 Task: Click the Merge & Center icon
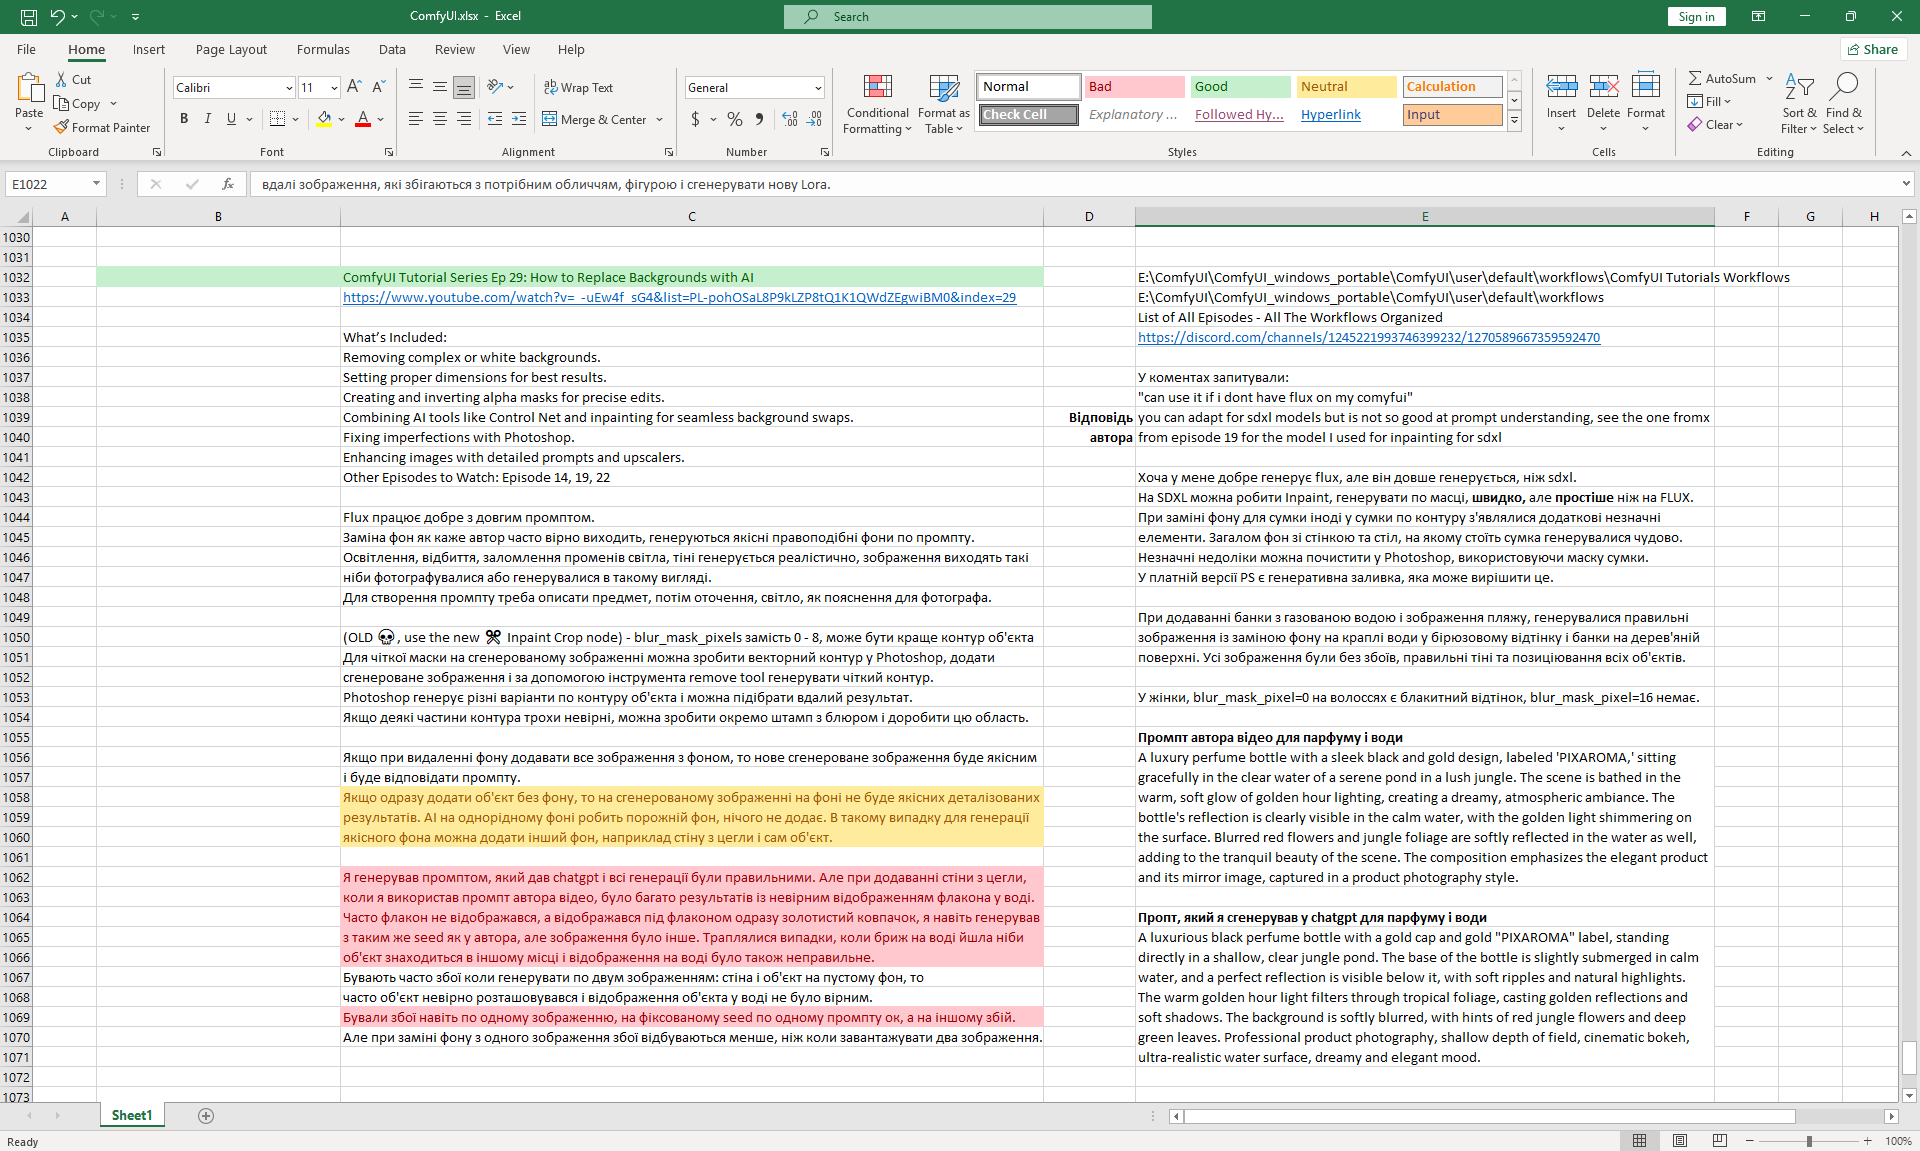(x=550, y=119)
